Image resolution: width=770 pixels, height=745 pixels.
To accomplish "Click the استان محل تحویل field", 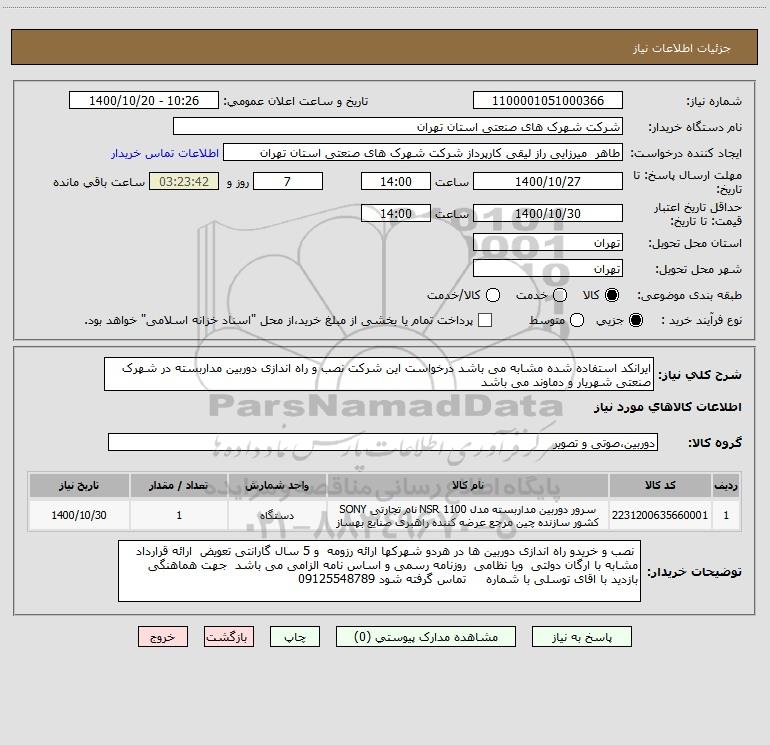I will 548,243.
